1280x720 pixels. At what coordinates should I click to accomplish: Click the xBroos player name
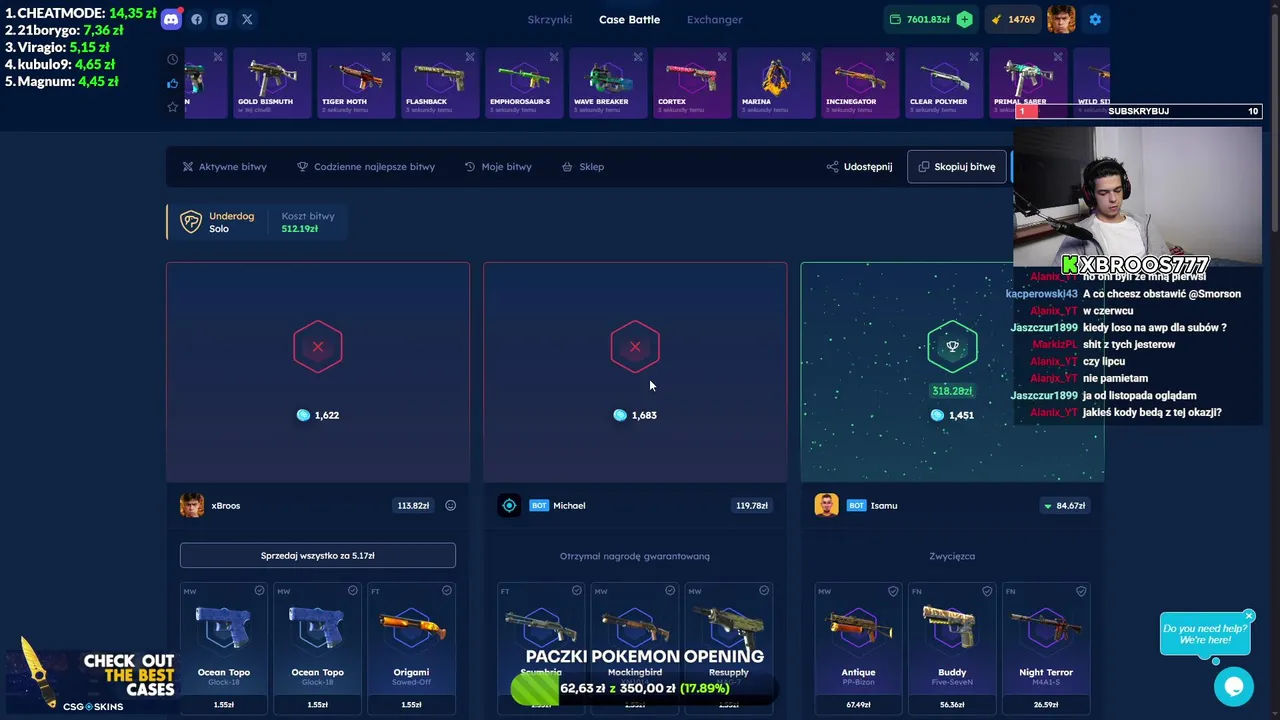(x=226, y=506)
